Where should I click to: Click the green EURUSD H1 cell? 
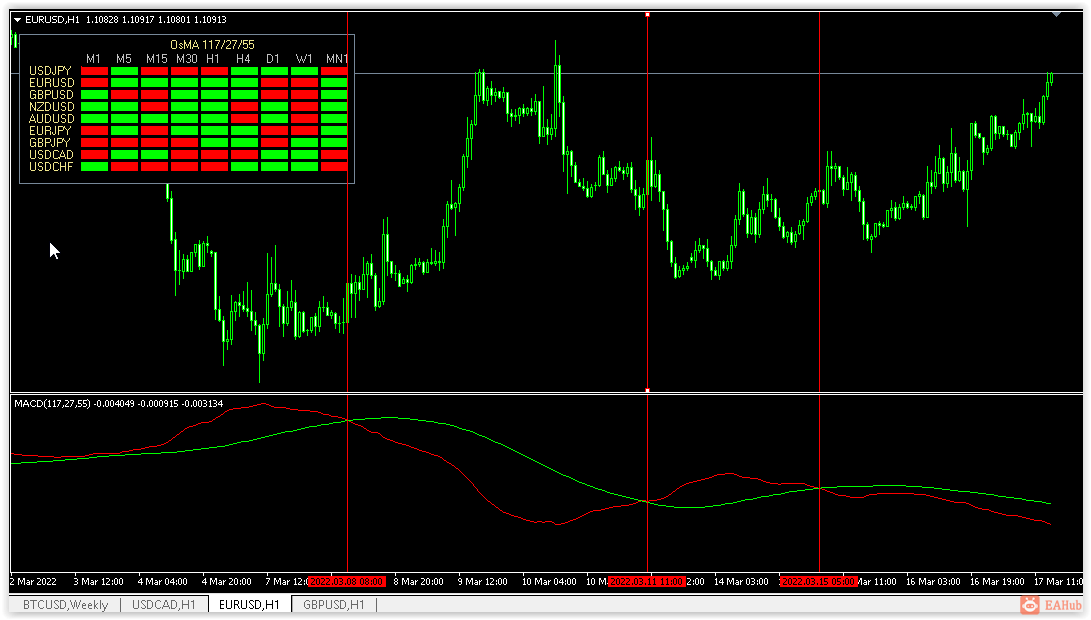point(214,83)
